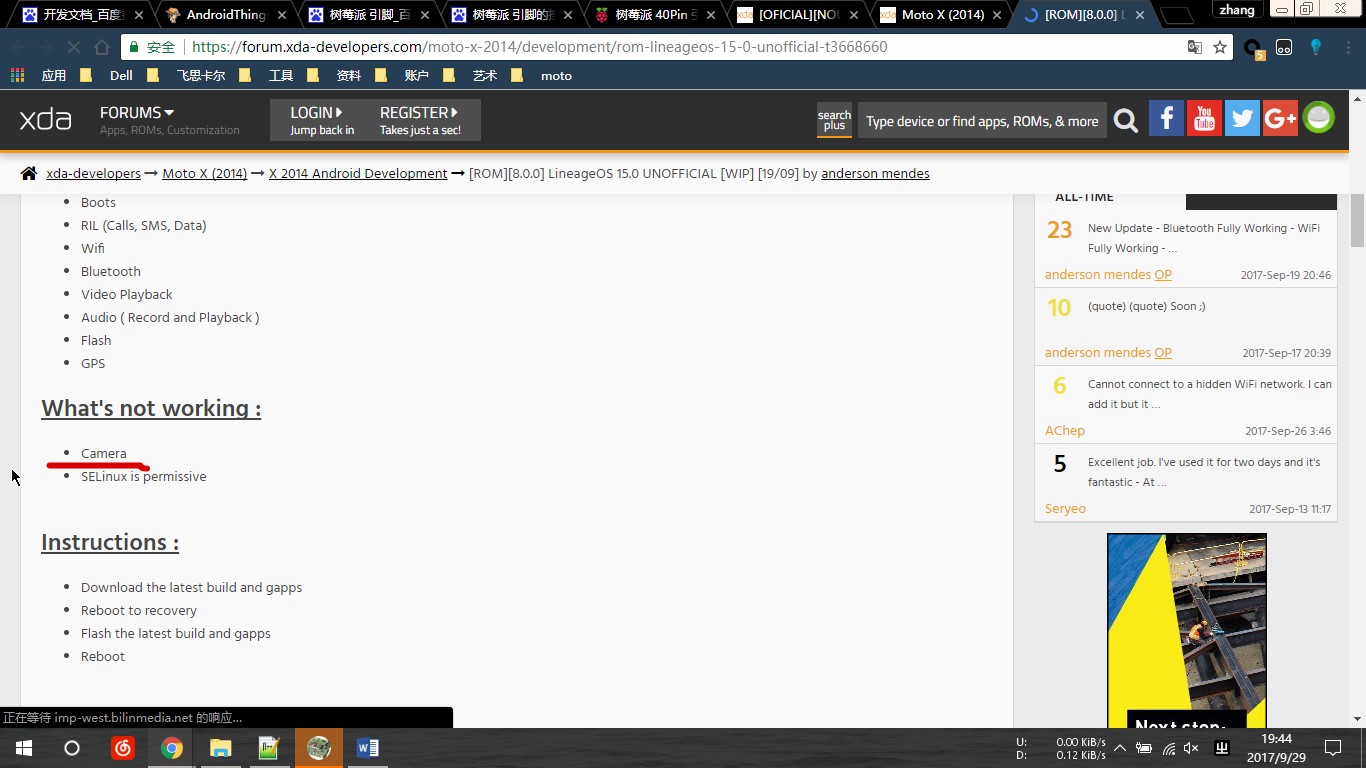Click the magnifier search icon
The width and height of the screenshot is (1366, 768).
point(1126,121)
